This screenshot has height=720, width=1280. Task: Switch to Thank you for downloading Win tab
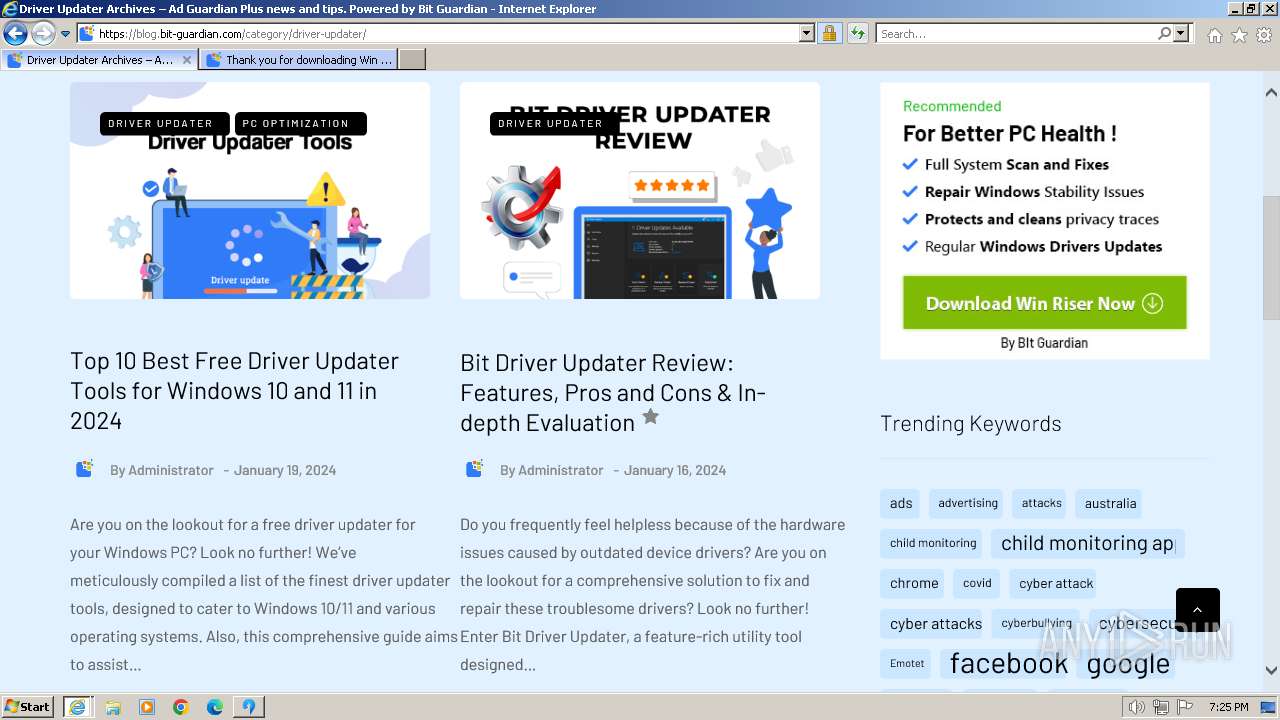tap(300, 60)
